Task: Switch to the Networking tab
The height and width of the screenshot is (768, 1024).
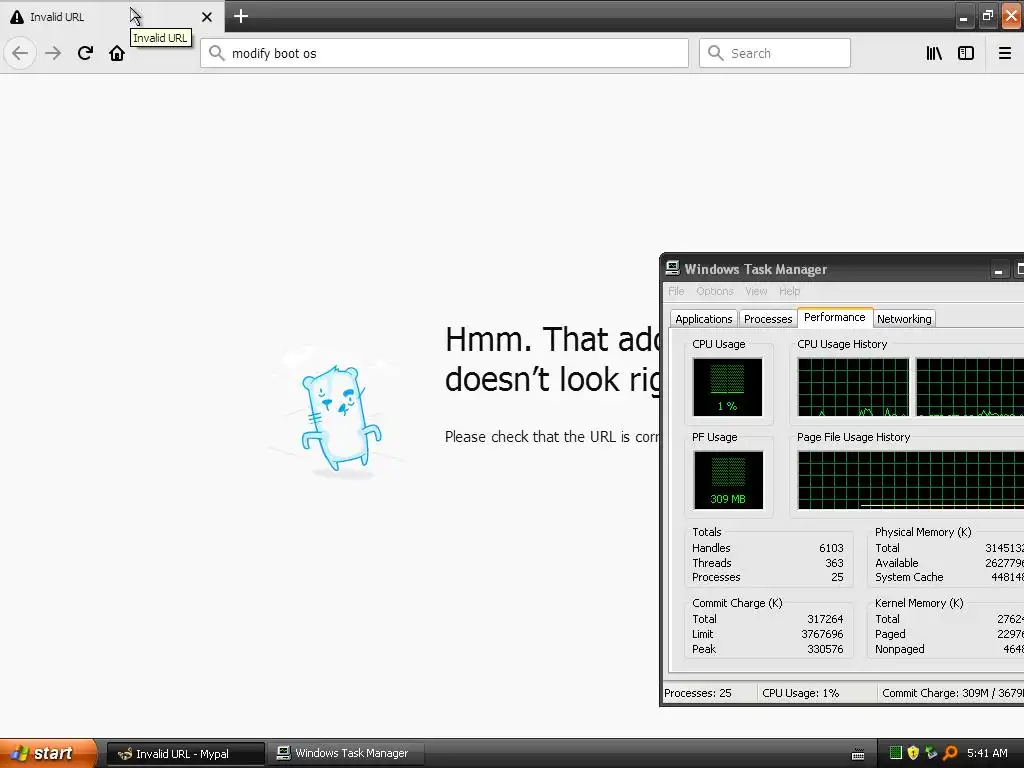Action: [904, 319]
